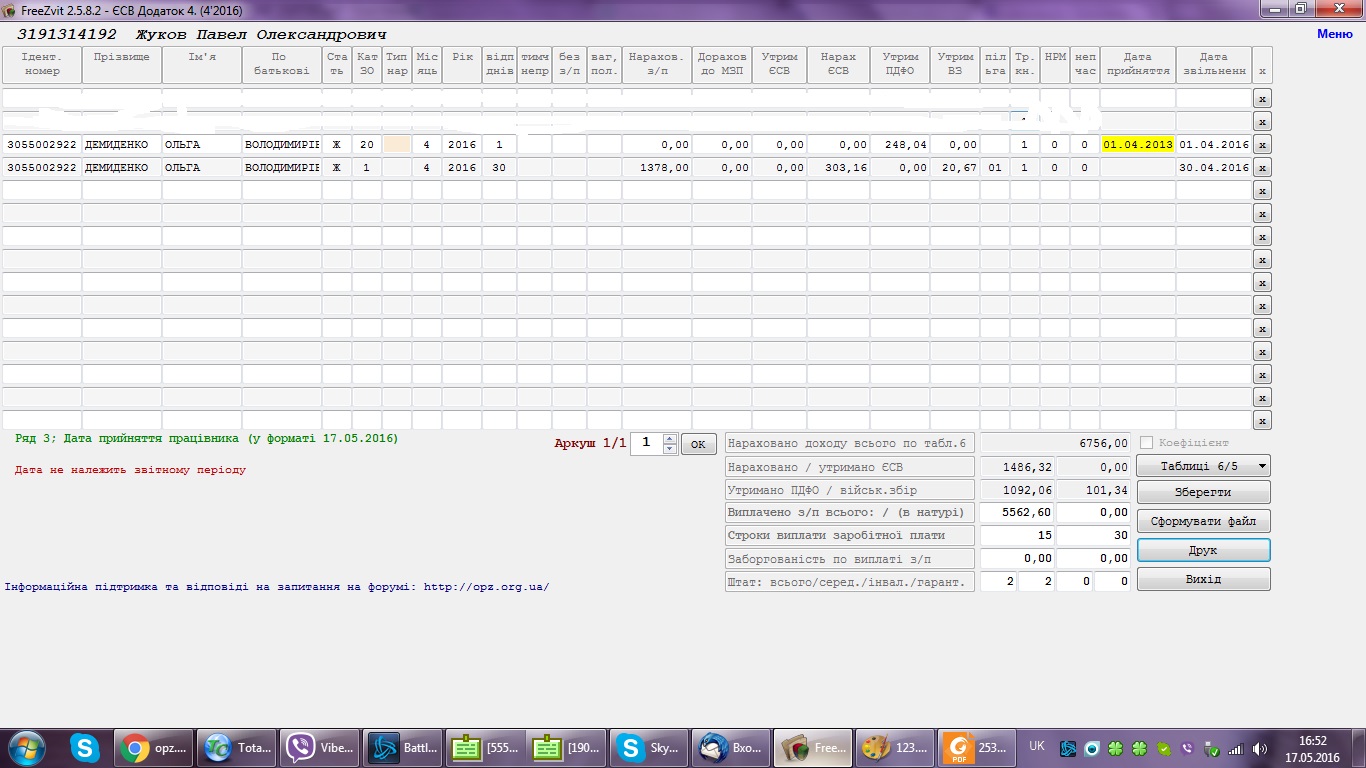The height and width of the screenshot is (768, 1366).
Task: Select the yellow highlighted date cell 01.04.2013
Action: pos(1137,145)
